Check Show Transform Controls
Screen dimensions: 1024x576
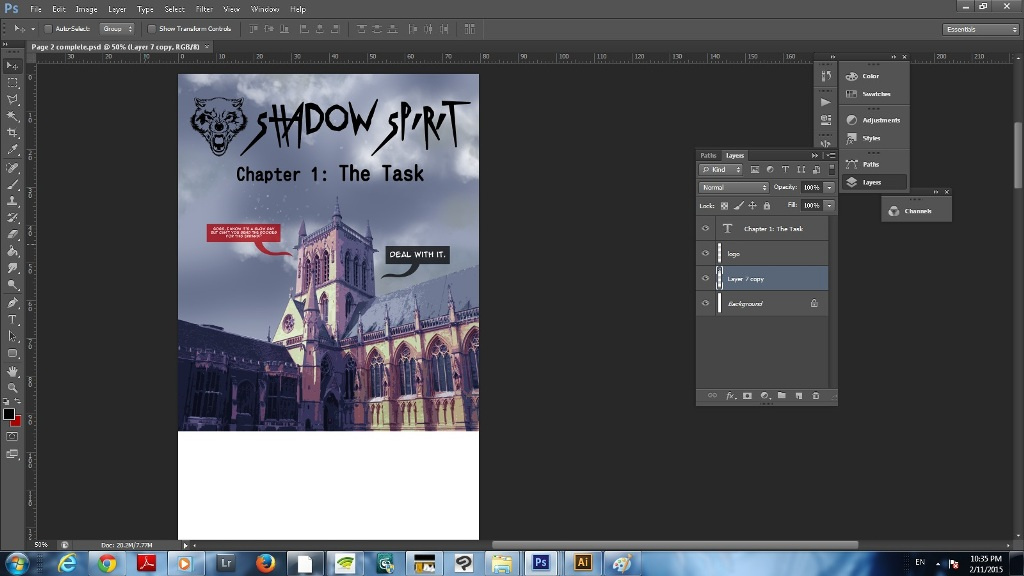pos(152,29)
